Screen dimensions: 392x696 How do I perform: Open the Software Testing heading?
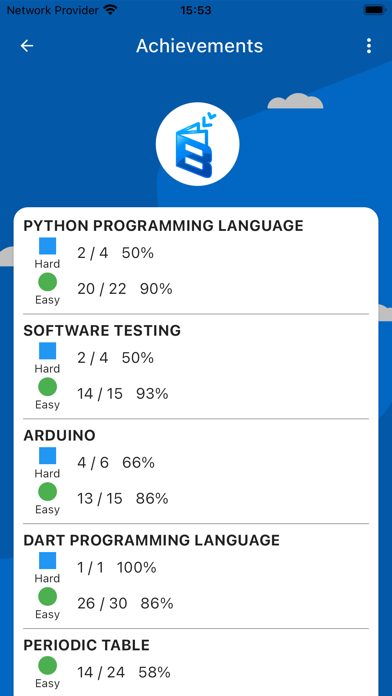(102, 331)
